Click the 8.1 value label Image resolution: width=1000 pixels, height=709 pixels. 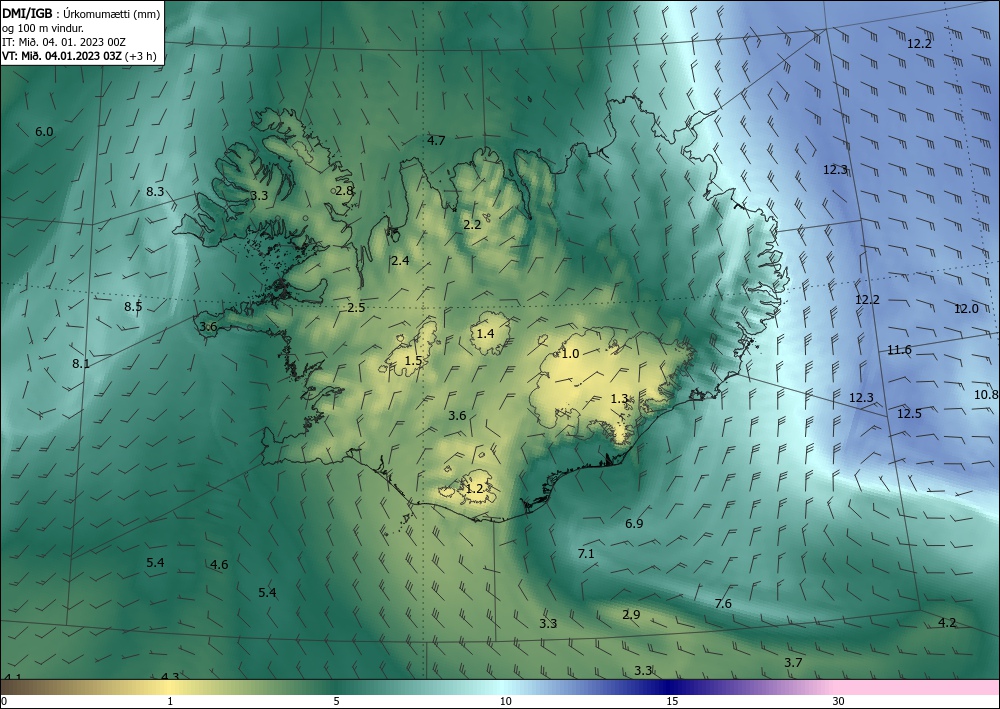tap(81, 364)
